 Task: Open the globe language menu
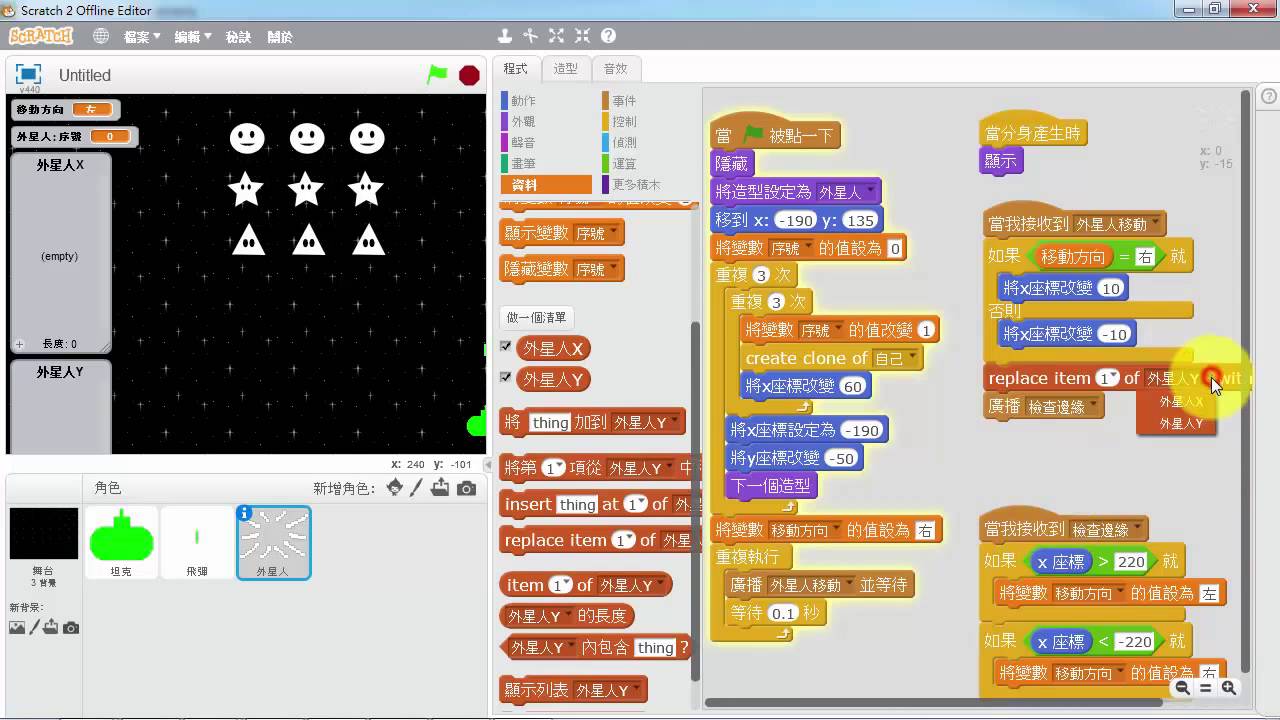[x=101, y=36]
